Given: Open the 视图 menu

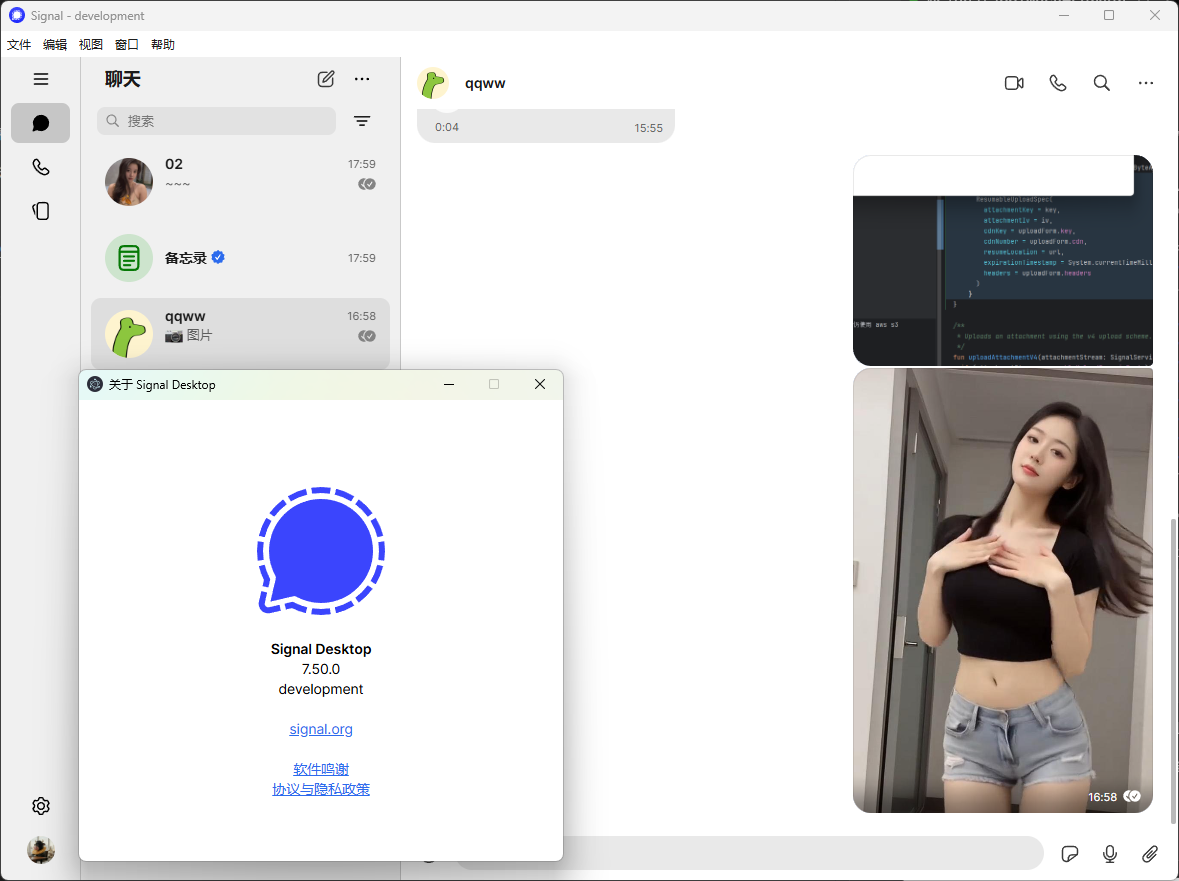Looking at the screenshot, I should [91, 44].
